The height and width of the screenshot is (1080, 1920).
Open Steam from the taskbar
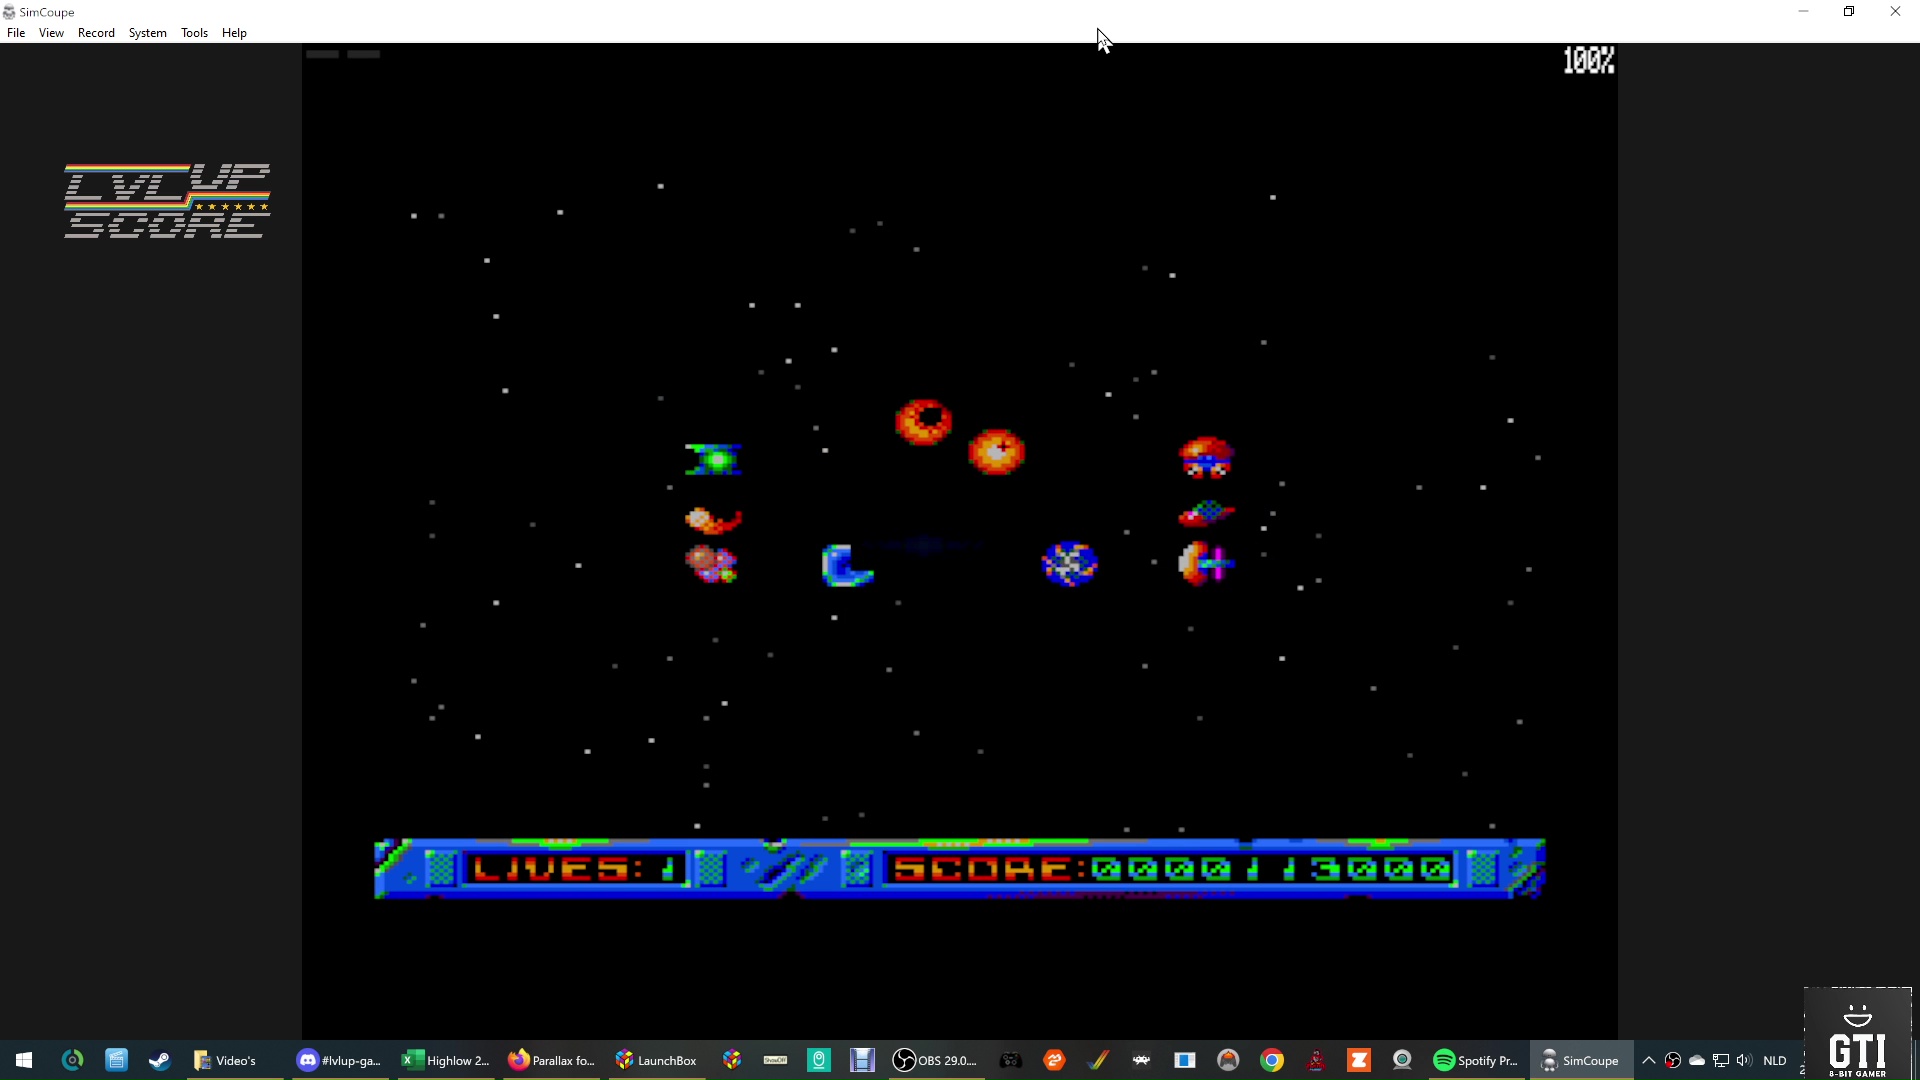[160, 1060]
